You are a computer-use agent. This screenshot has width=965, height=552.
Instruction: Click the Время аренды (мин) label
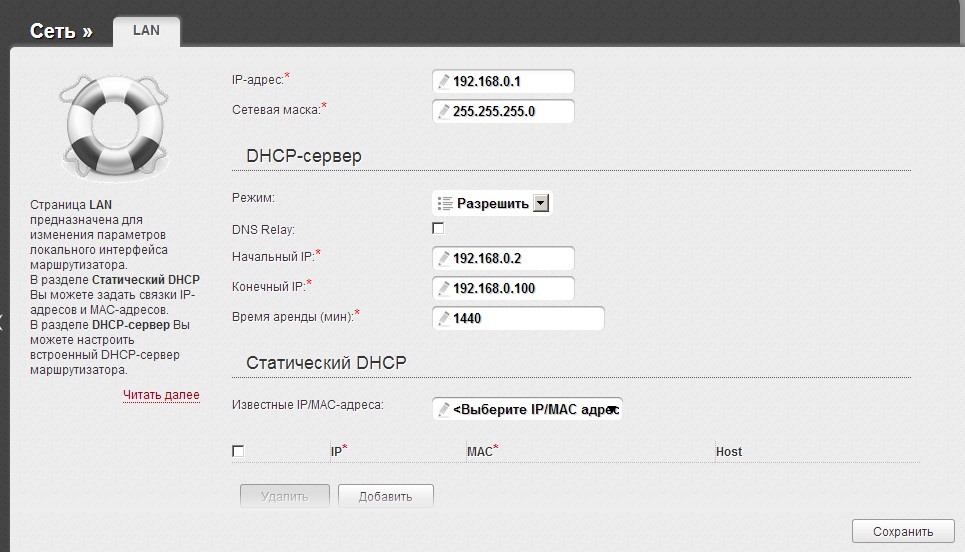click(x=295, y=316)
